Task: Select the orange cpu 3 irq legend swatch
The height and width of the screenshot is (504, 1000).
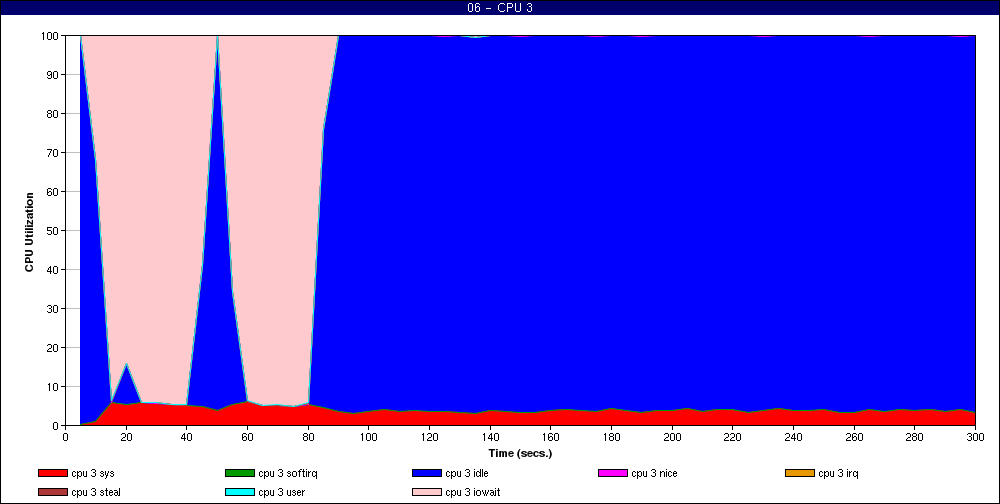Action: (x=800, y=473)
